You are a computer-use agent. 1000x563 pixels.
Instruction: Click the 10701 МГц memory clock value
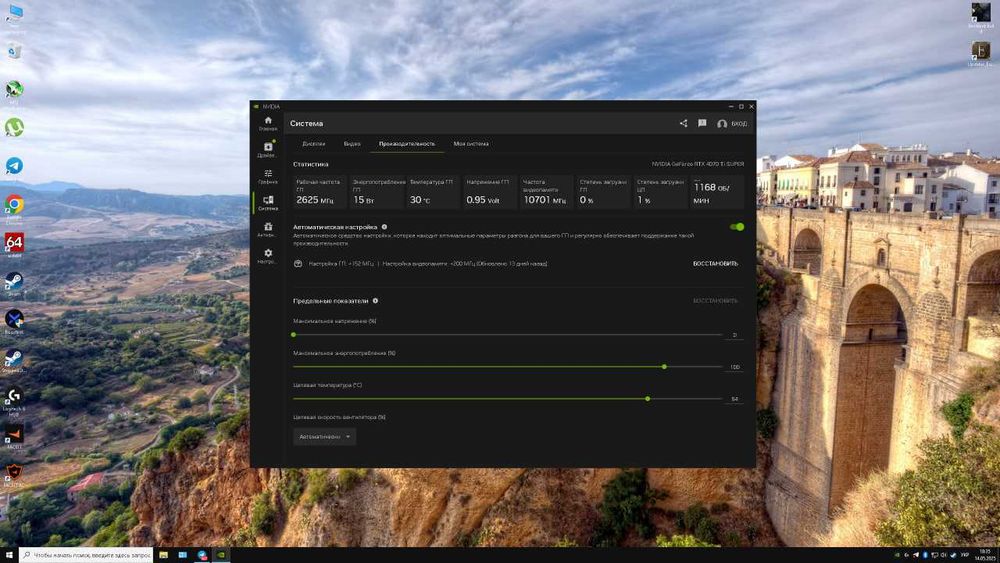pos(545,200)
